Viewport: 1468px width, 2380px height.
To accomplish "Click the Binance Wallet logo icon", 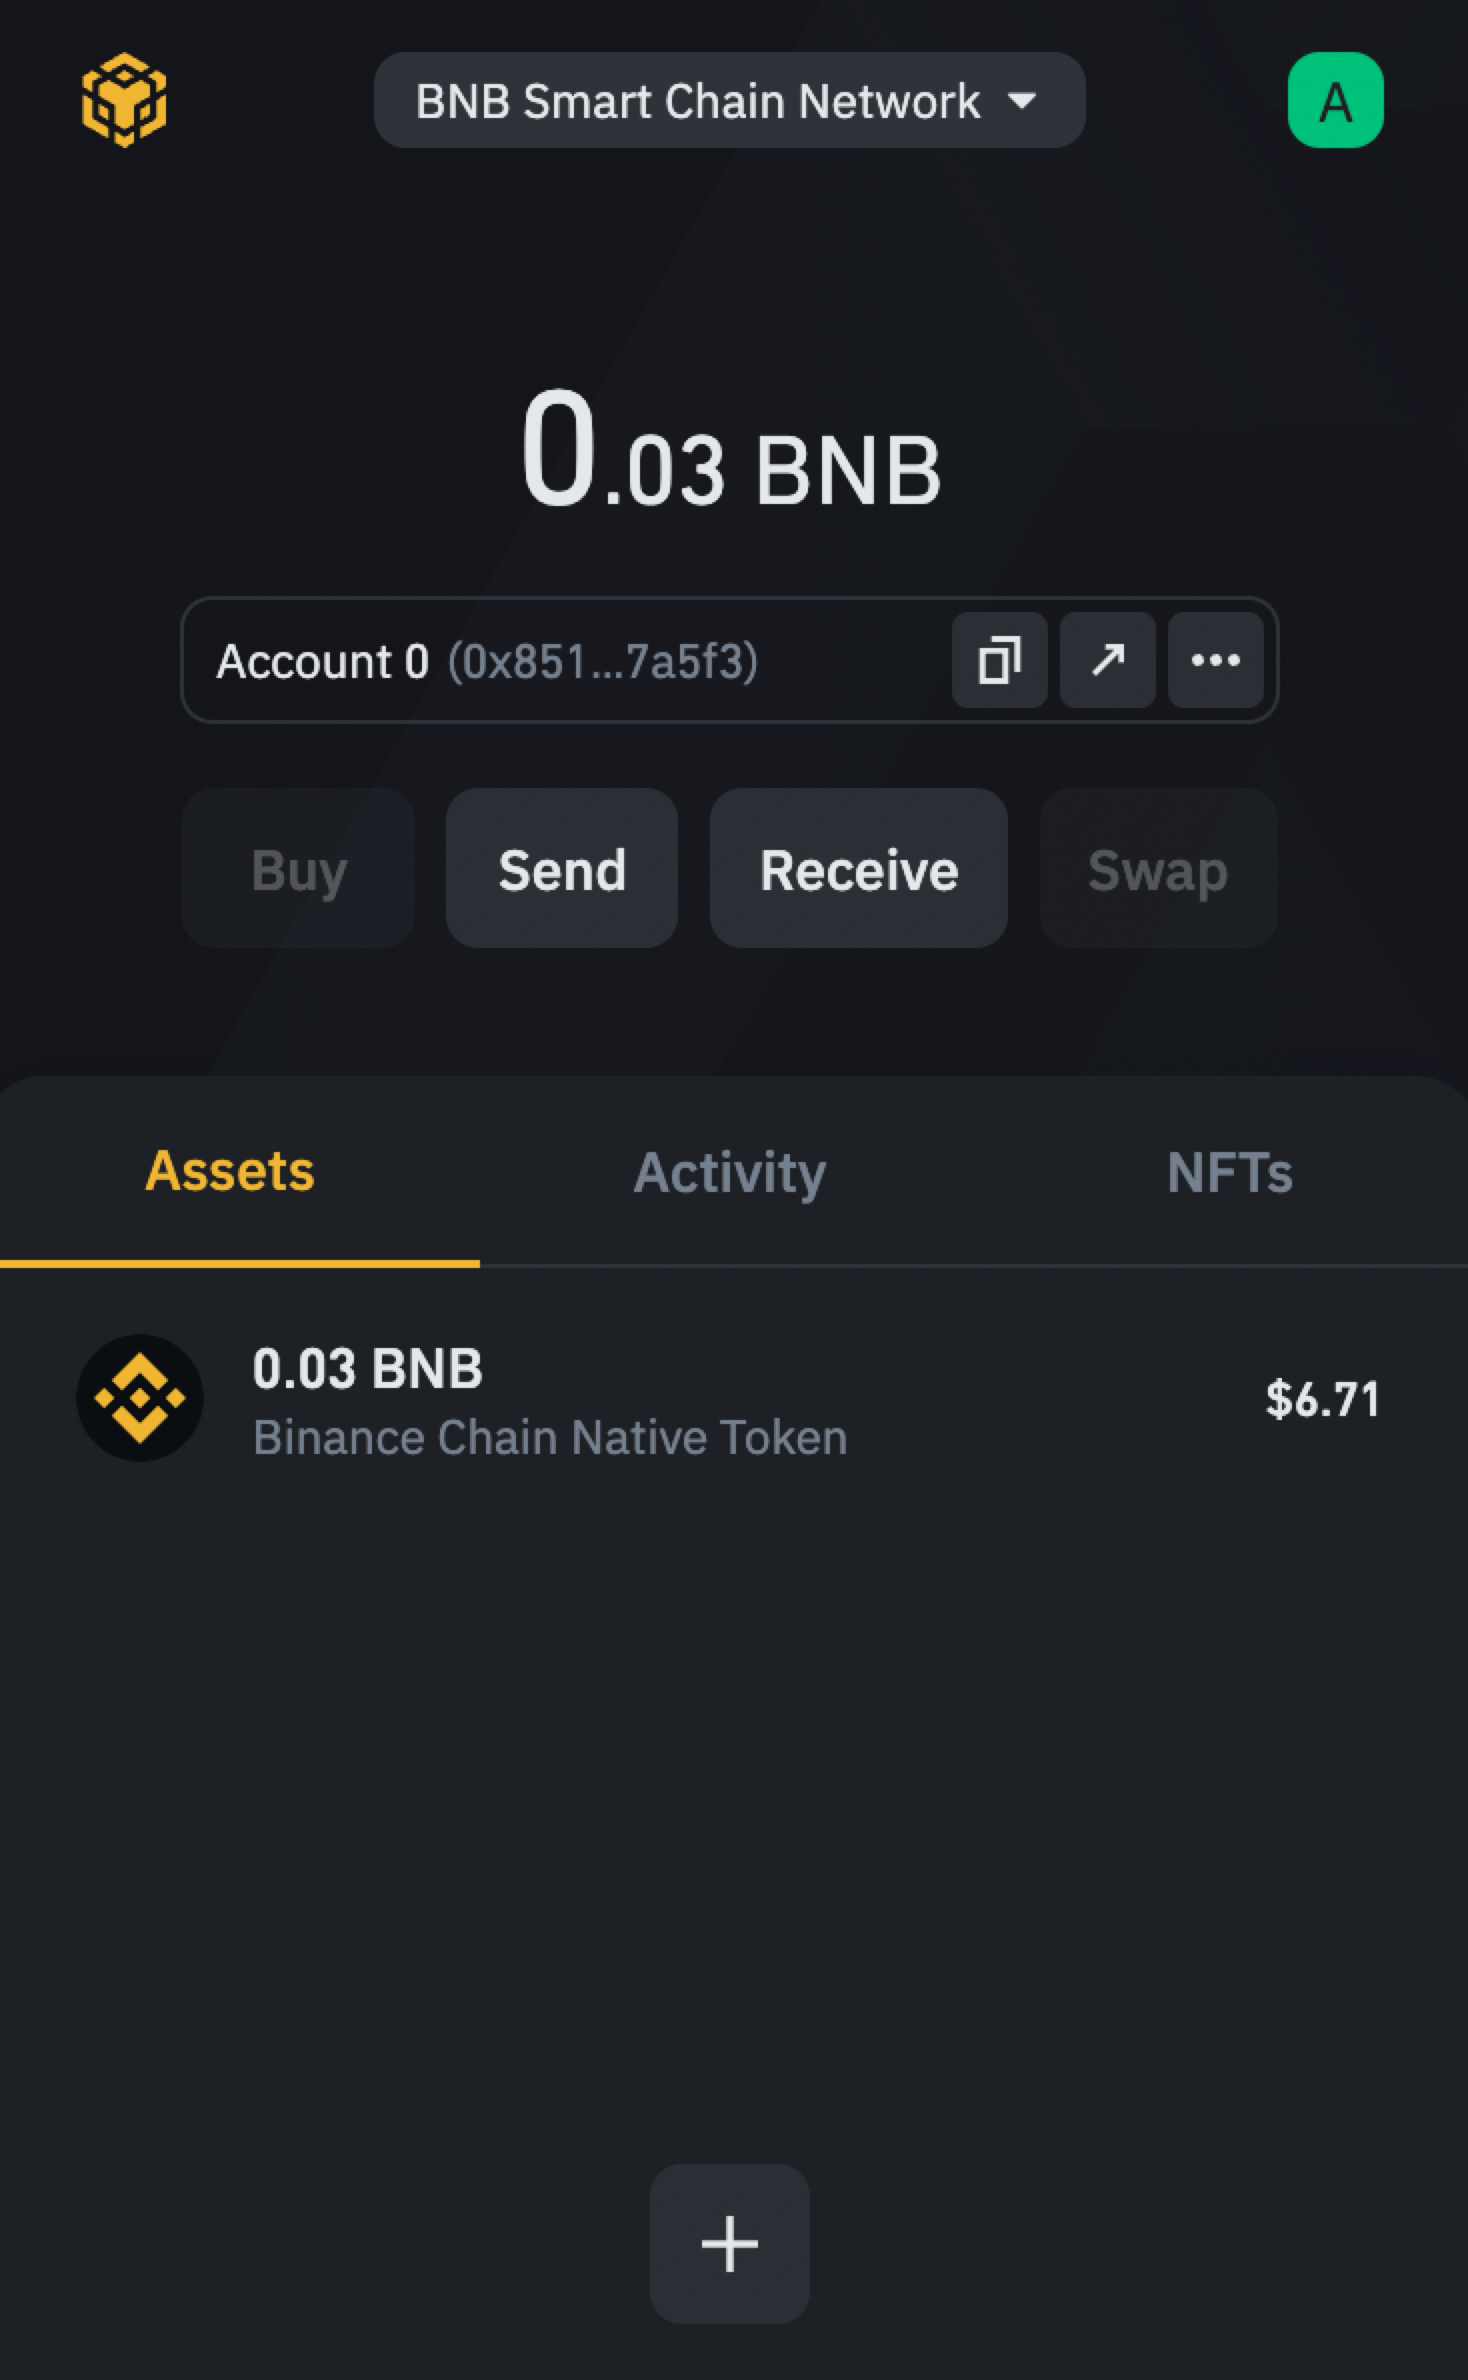I will 124,100.
